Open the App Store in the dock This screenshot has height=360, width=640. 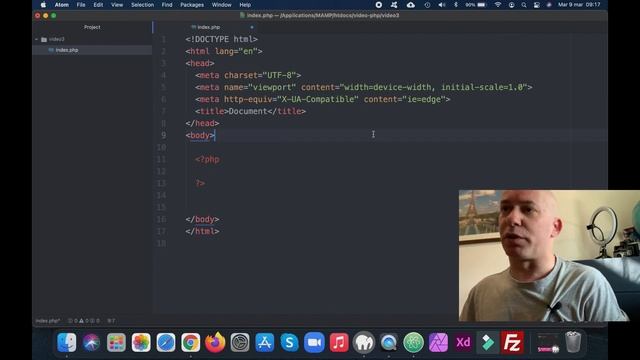264,342
